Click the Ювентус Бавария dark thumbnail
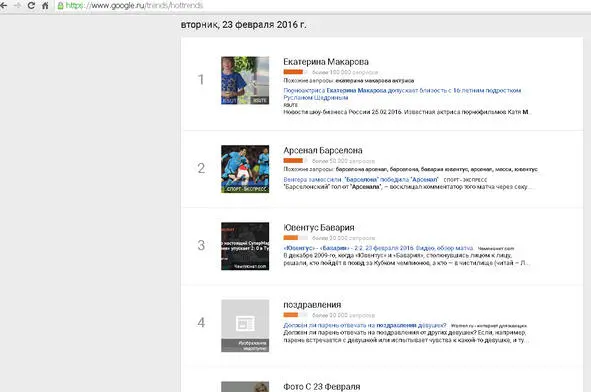The height and width of the screenshot is (392, 591). click(x=245, y=246)
